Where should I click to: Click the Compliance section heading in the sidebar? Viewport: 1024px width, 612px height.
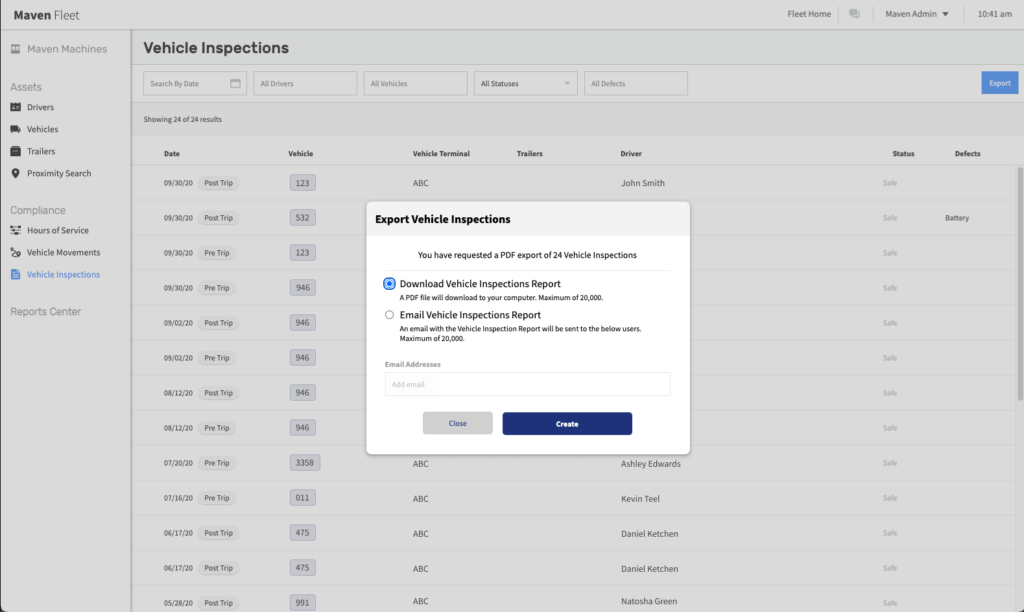pyautogui.click(x=38, y=210)
